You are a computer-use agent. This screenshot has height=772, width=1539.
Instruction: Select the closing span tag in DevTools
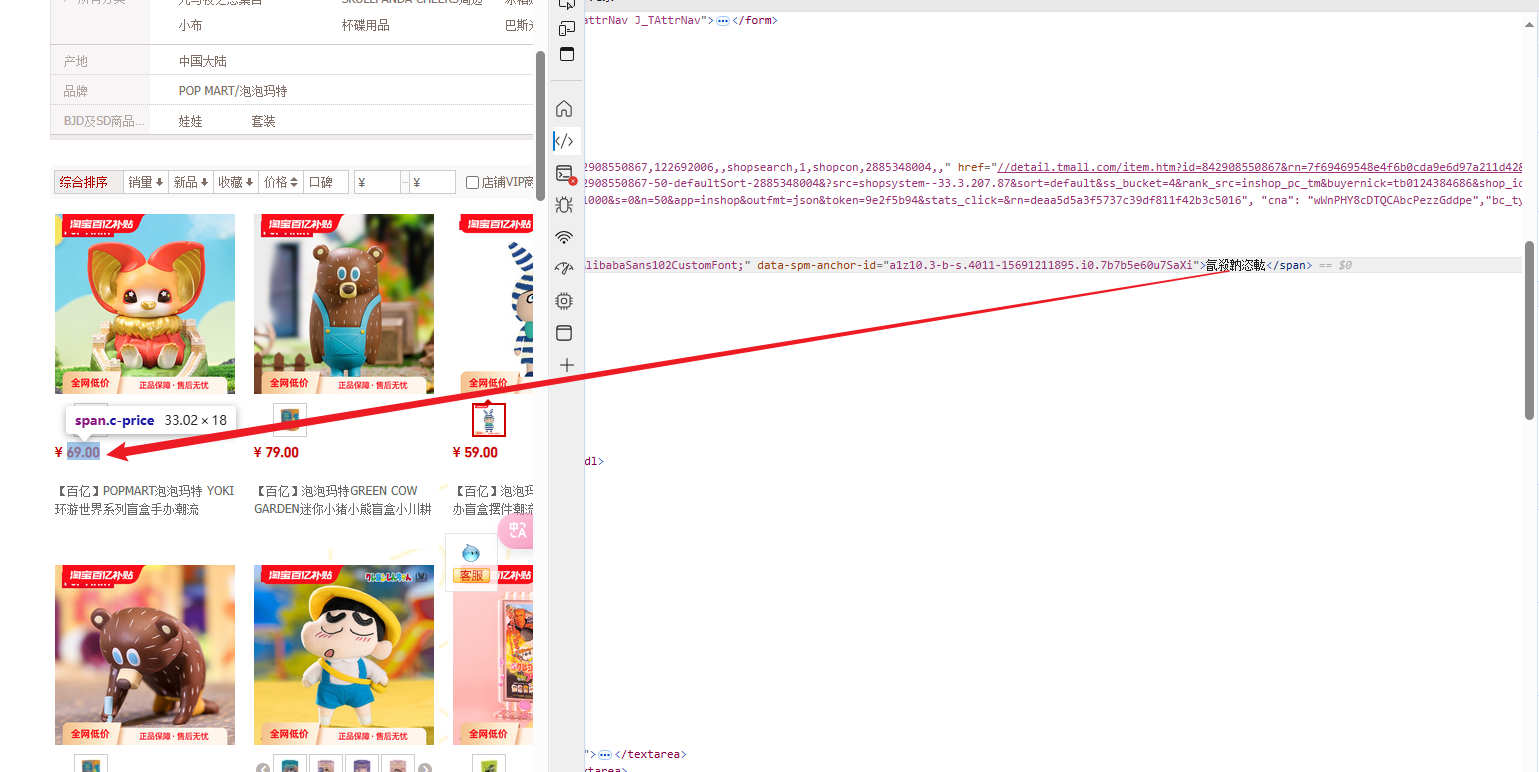(x=1289, y=265)
